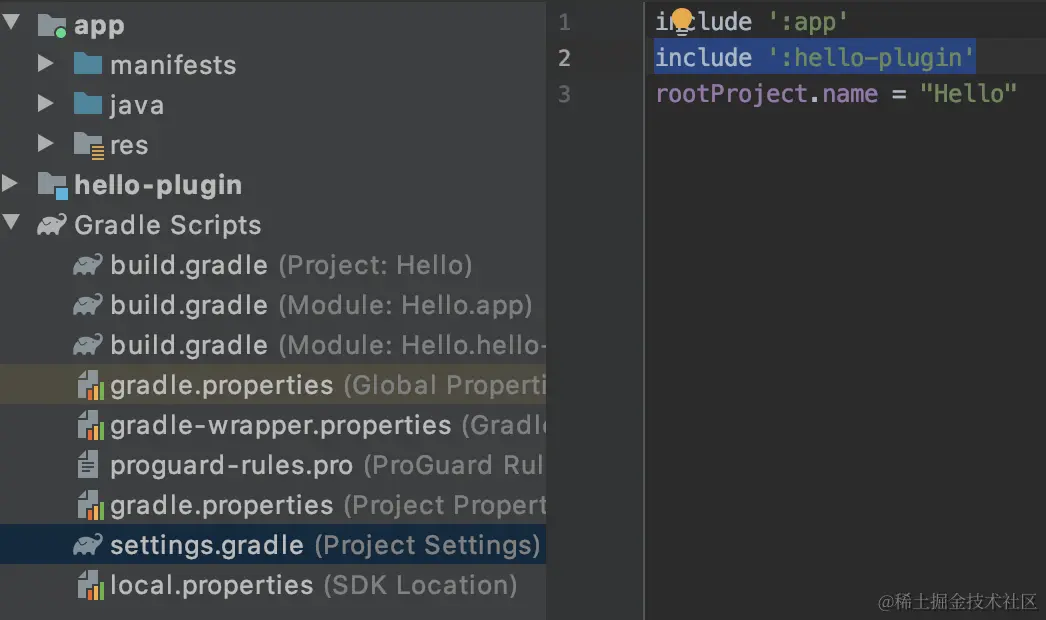
Task: Open build.gradle (Project: Hello)
Action: [189, 265]
